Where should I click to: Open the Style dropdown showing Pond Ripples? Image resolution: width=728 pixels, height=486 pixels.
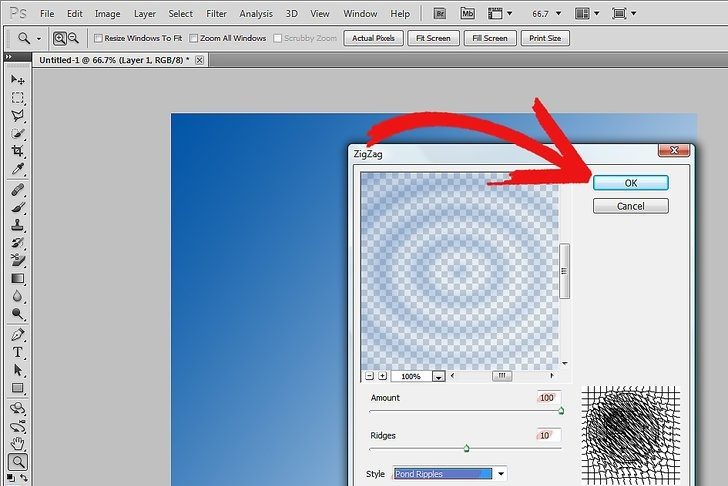(501, 474)
